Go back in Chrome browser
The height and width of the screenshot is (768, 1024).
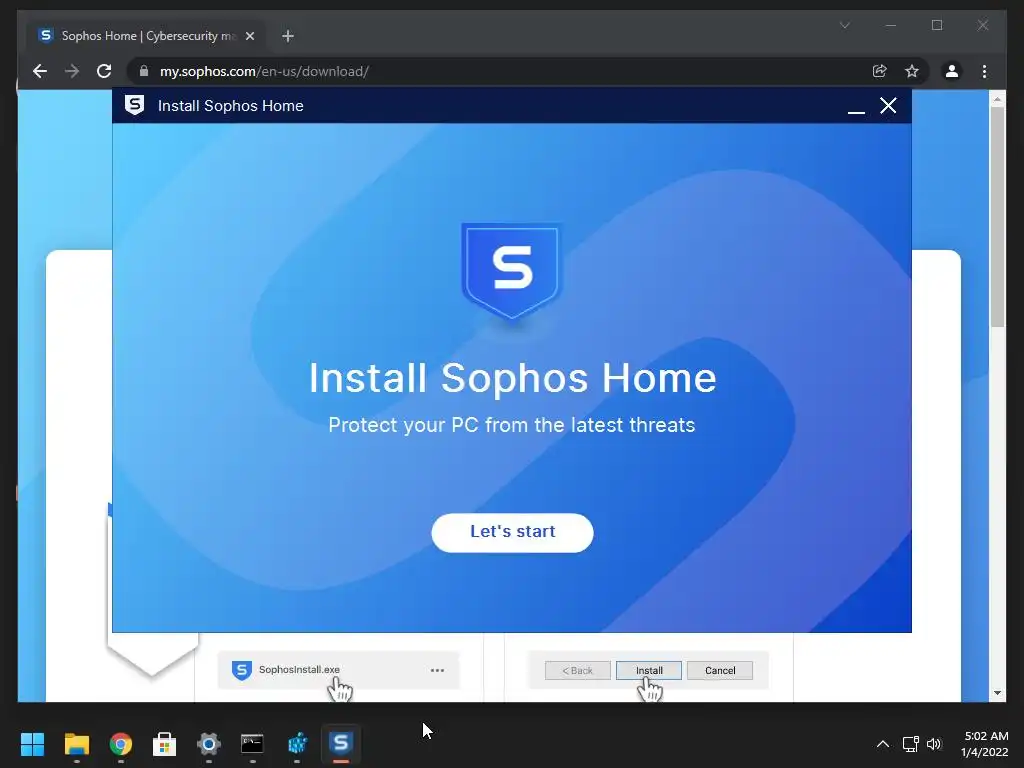pos(40,71)
